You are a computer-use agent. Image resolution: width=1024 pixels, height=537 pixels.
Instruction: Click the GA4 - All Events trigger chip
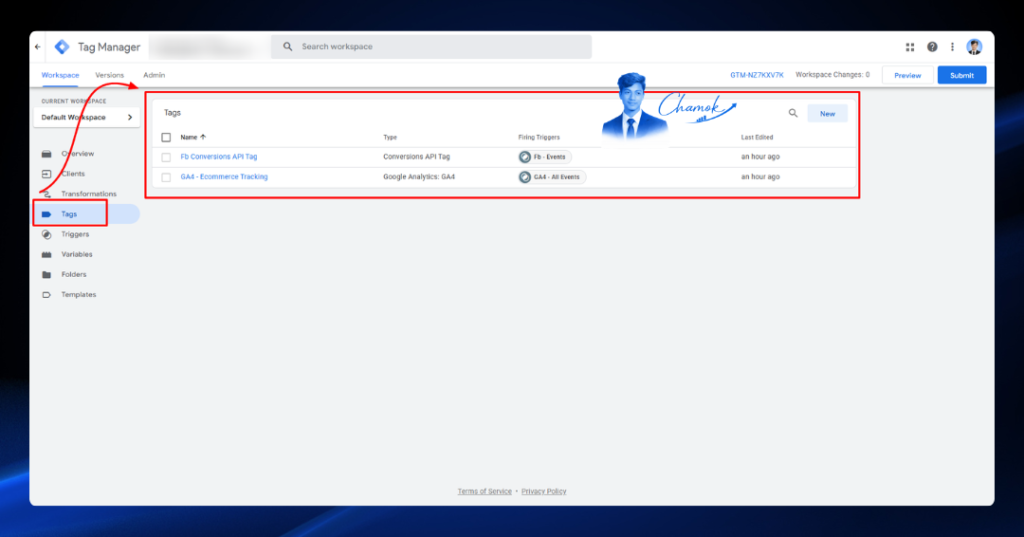(552, 177)
